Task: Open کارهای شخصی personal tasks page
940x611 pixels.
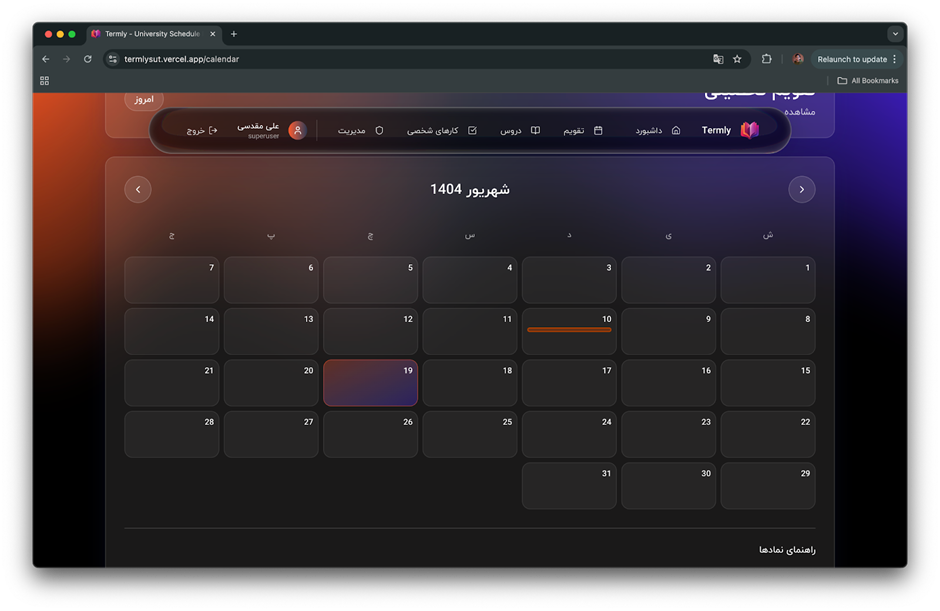Action: [x=441, y=130]
